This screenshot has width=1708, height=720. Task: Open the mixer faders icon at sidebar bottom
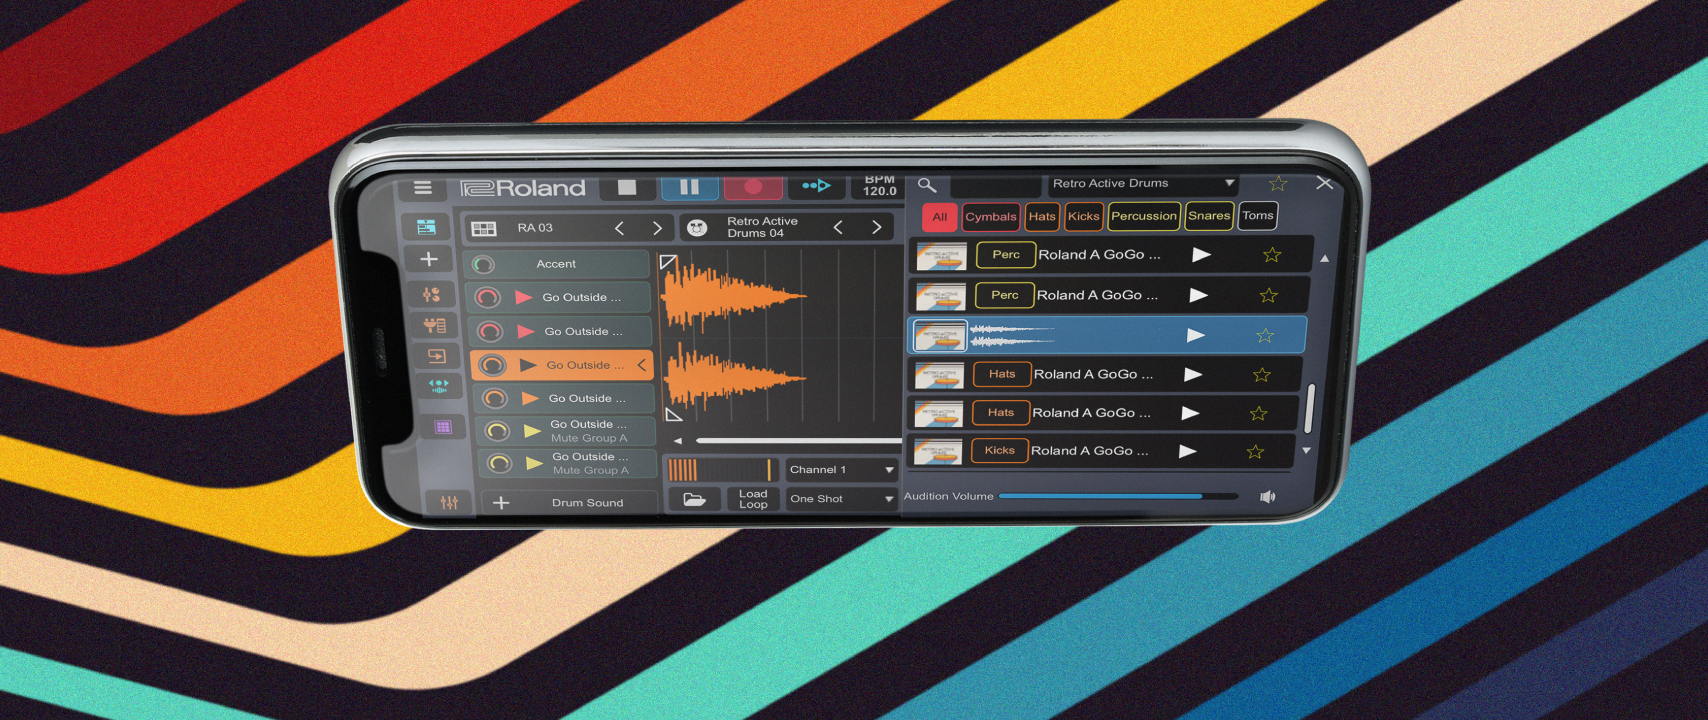coord(449,502)
